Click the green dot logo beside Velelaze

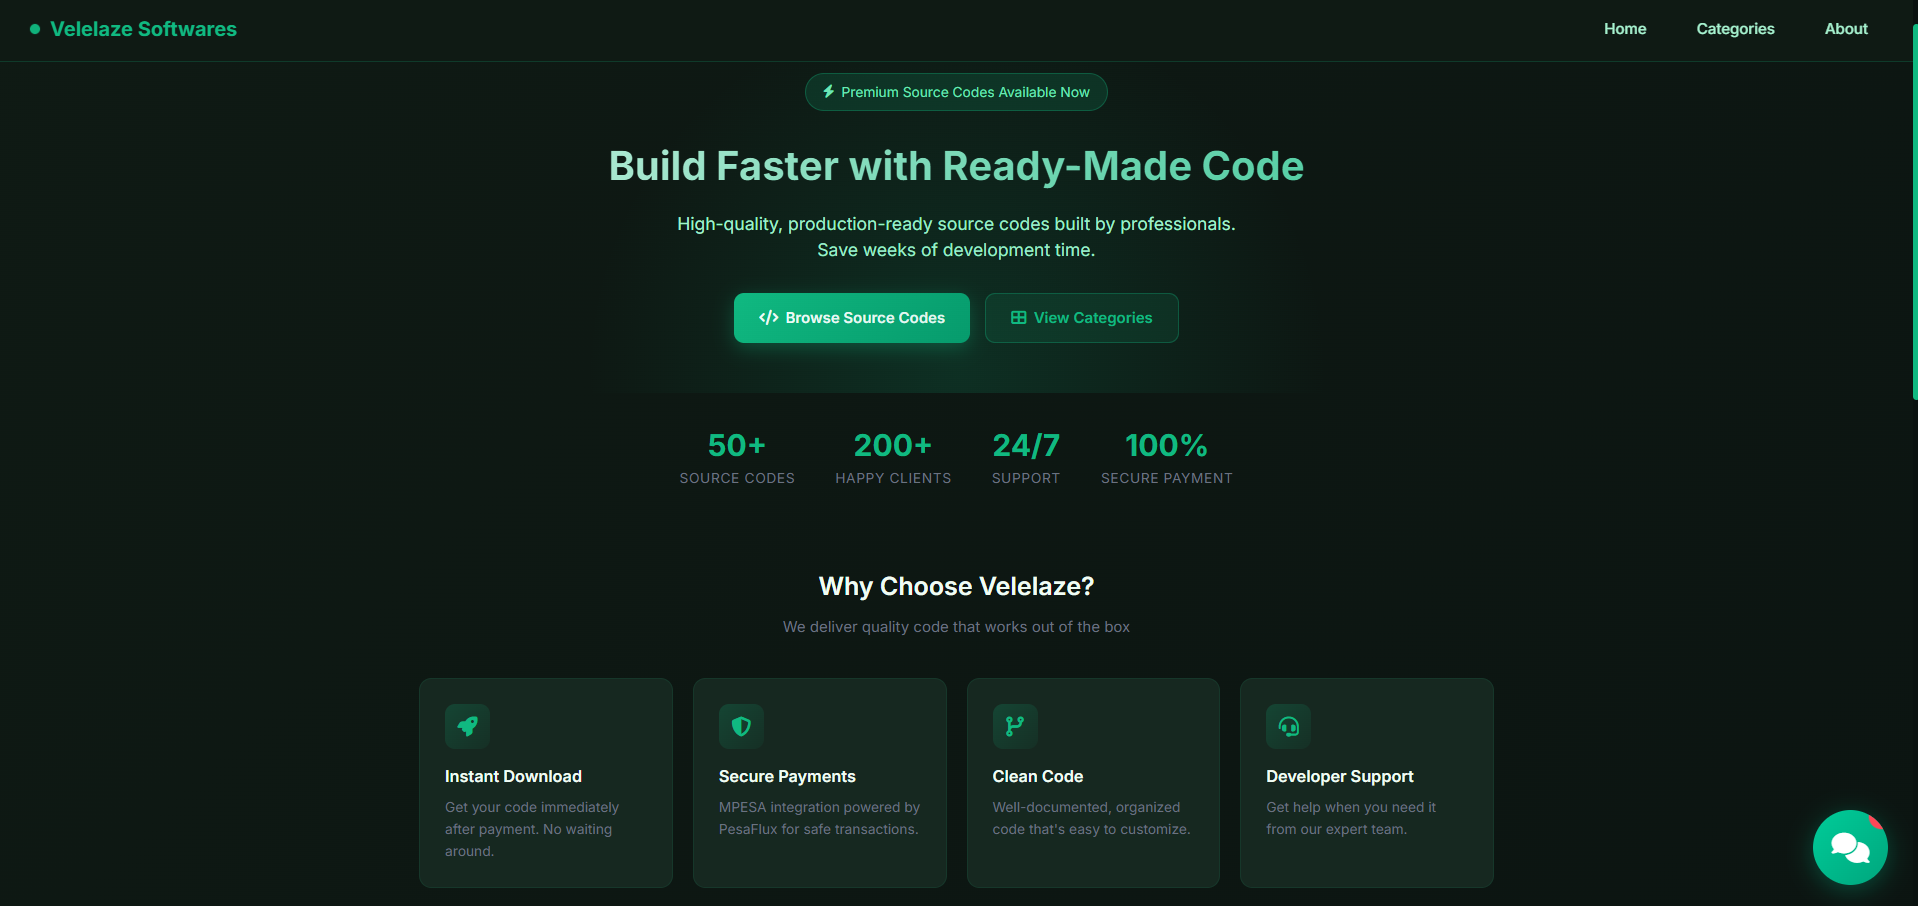pyautogui.click(x=35, y=29)
